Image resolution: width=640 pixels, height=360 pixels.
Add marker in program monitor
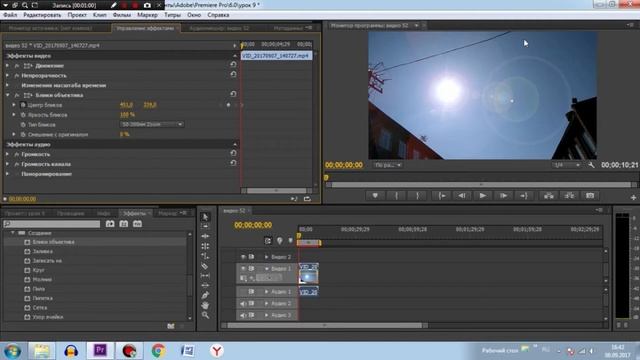pyautogui.click(x=375, y=196)
